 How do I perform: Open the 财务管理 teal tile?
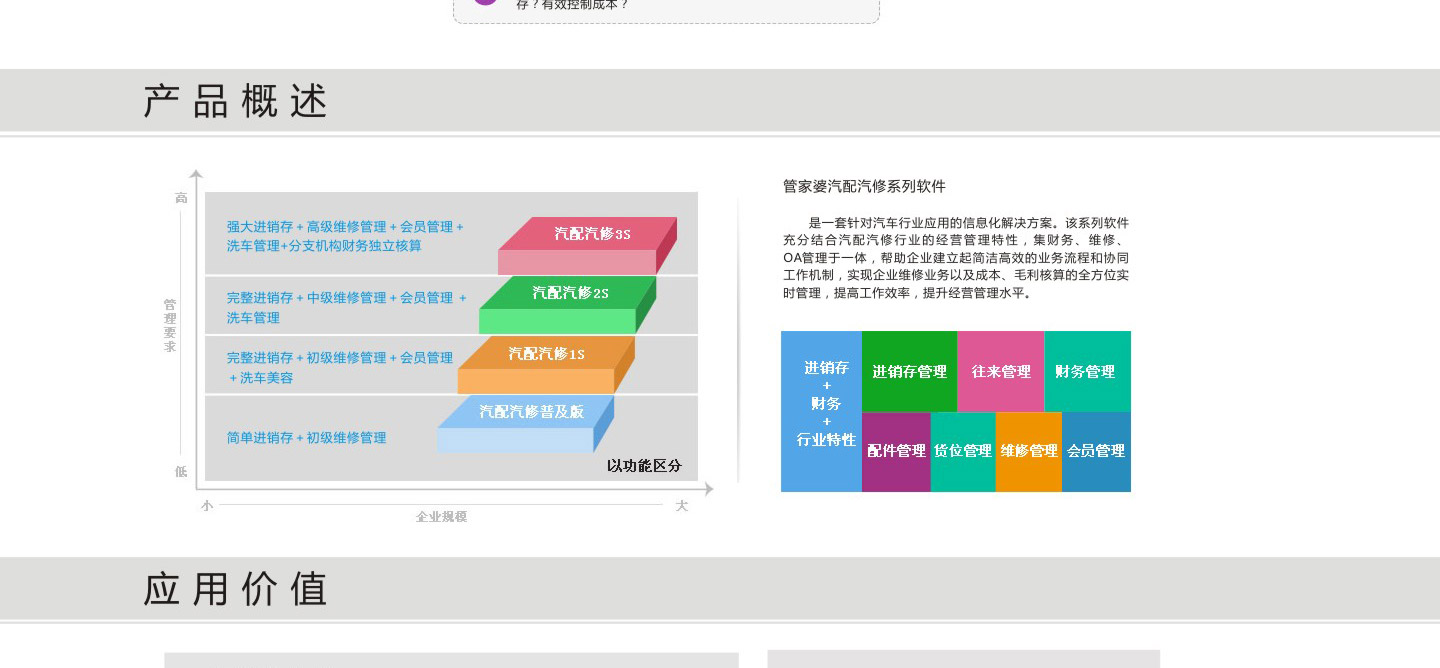pos(1087,372)
